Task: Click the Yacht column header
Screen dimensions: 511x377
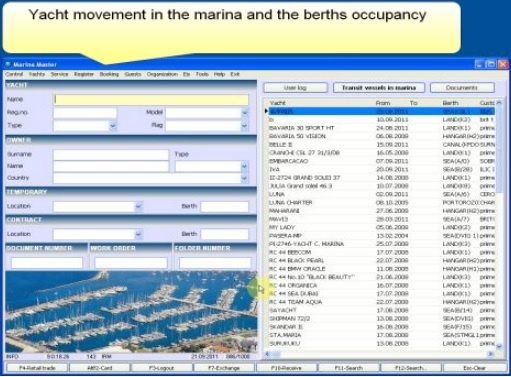Action: [x=278, y=103]
